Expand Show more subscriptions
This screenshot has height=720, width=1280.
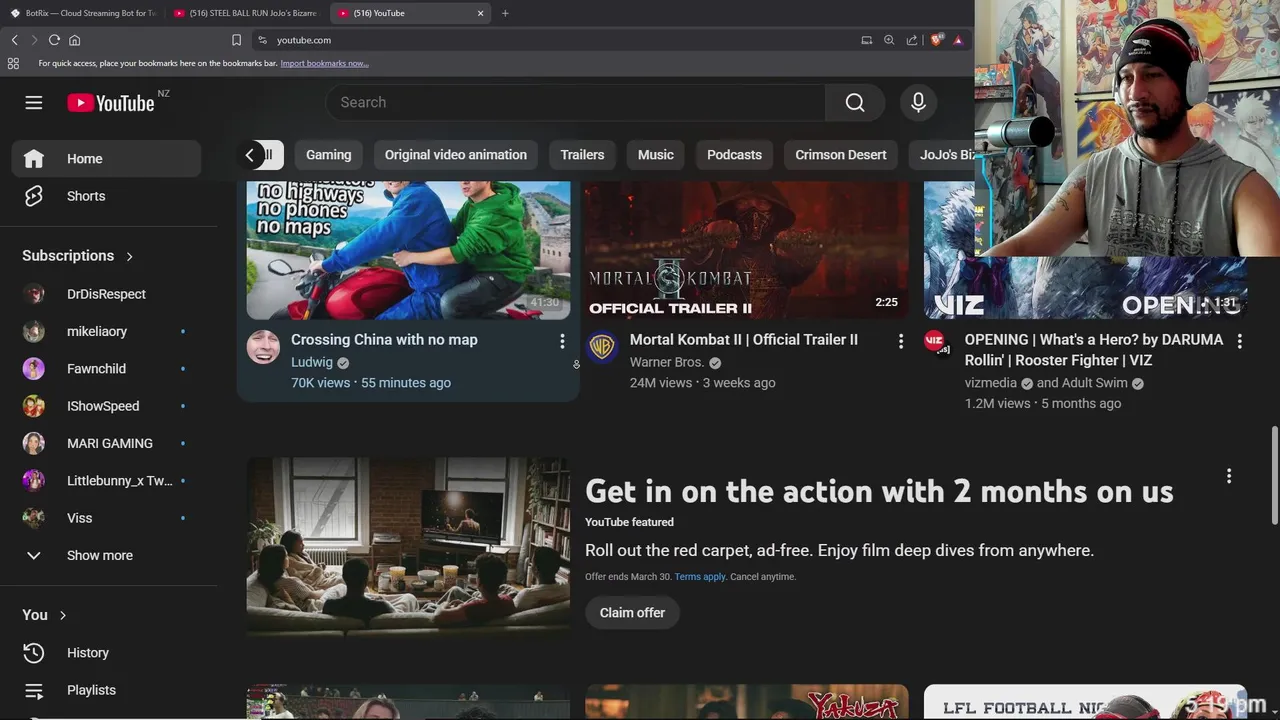tap(108, 555)
